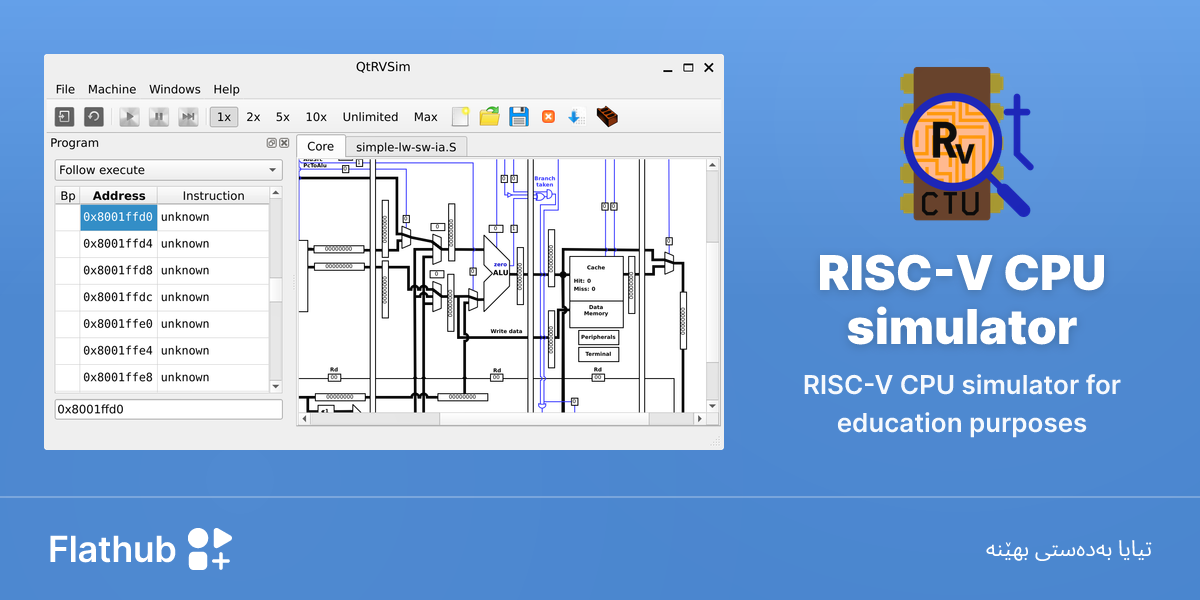Image resolution: width=1200 pixels, height=600 pixels.
Task: Click the QtRVSim app magnifier logo
Action: click(965, 146)
